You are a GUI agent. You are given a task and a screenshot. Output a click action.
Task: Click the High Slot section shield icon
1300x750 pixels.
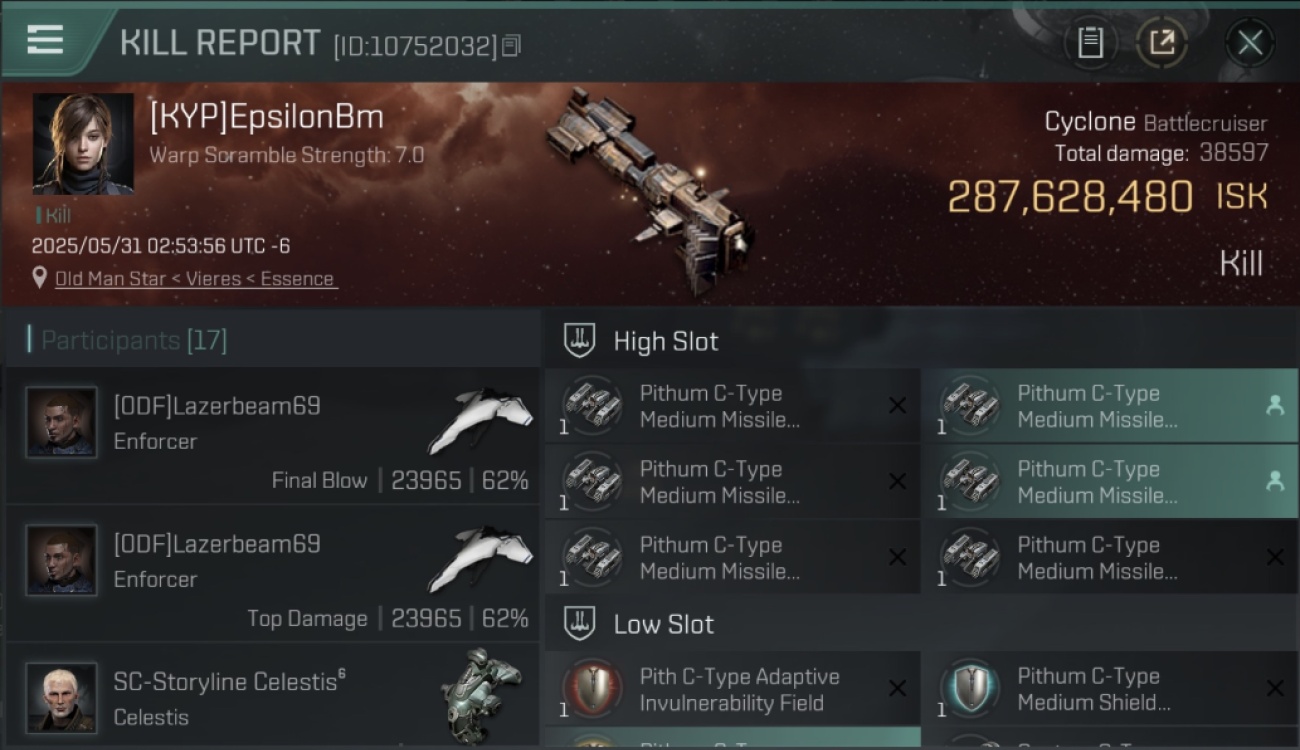[580, 341]
